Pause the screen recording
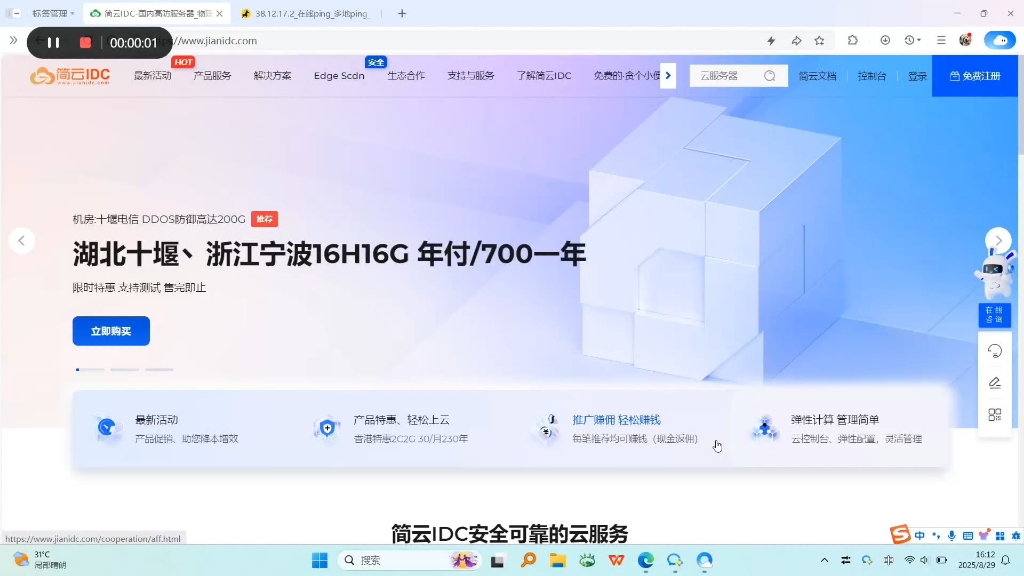1024x576 pixels. click(x=54, y=42)
